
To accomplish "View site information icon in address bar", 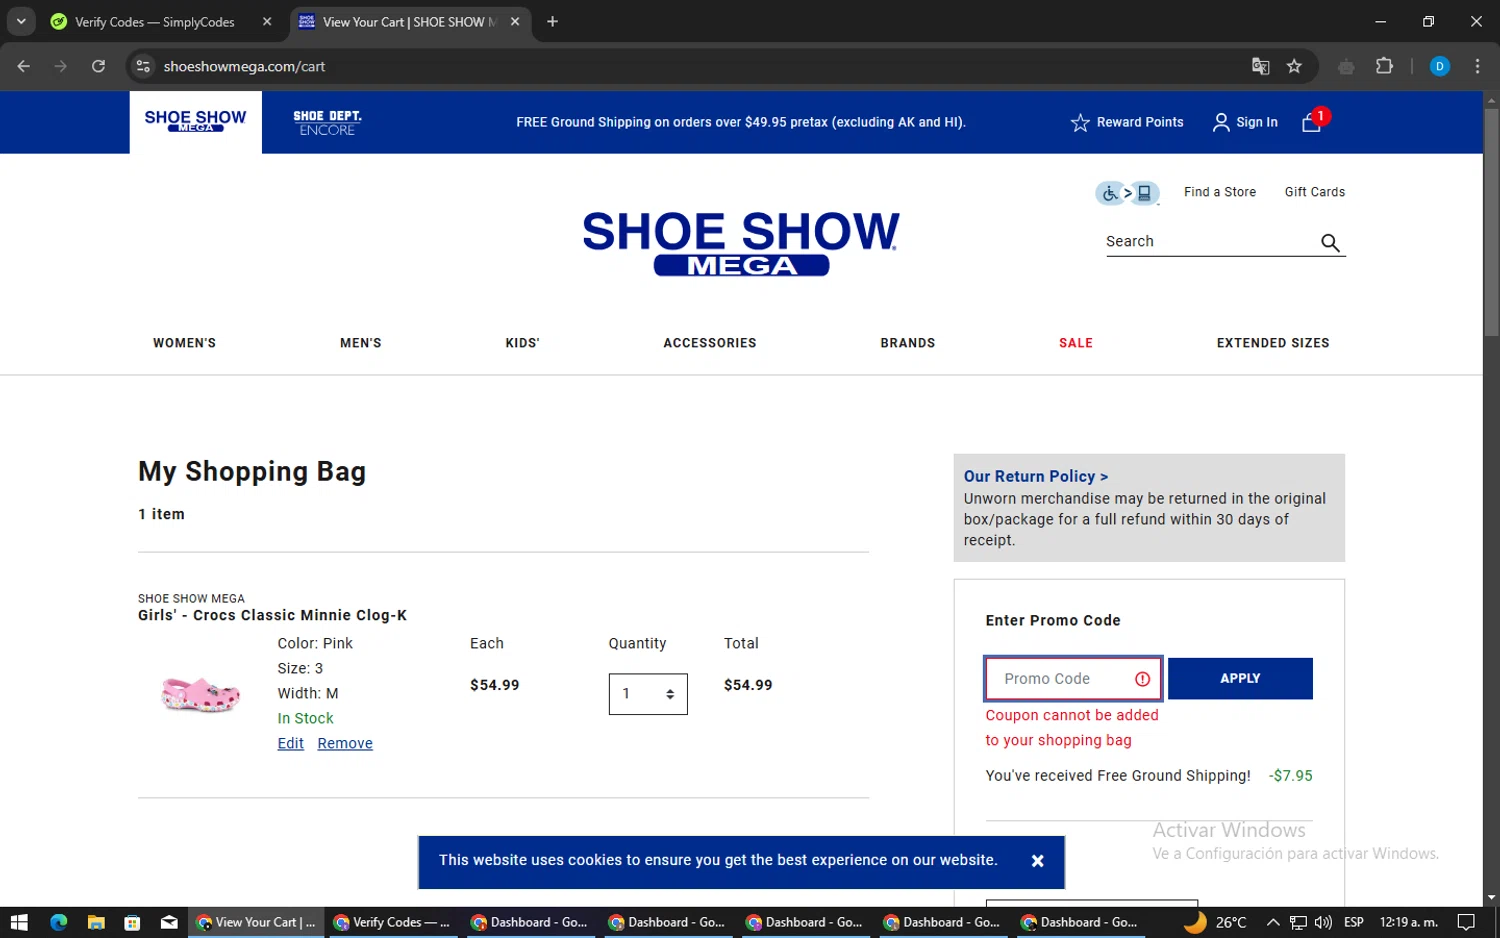I will coord(143,66).
